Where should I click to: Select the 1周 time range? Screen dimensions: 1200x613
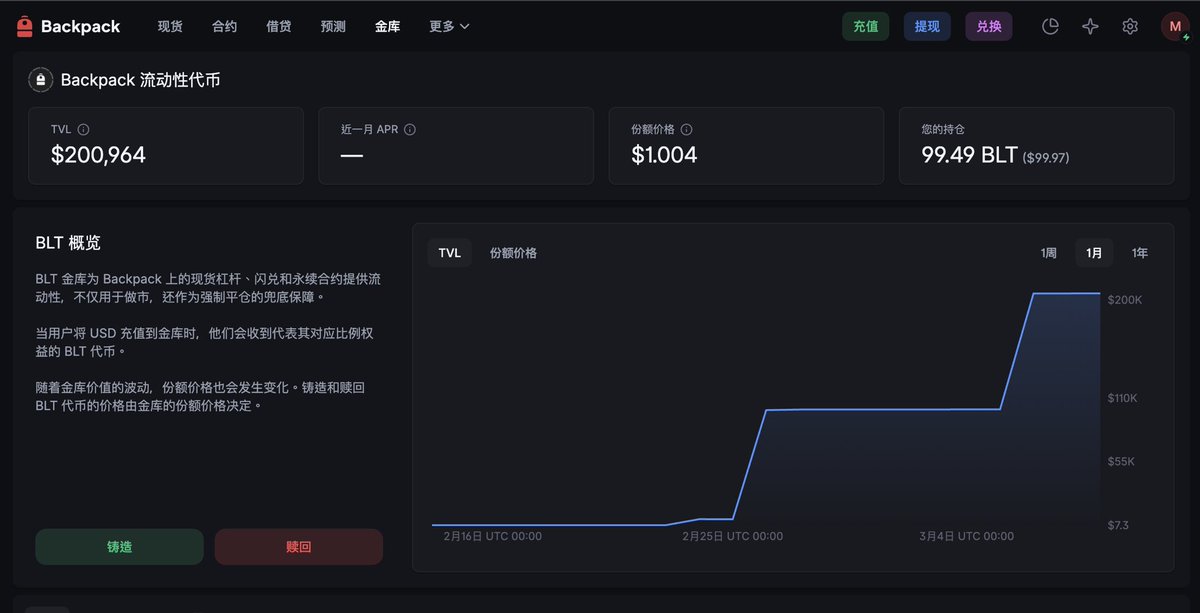click(x=1048, y=253)
